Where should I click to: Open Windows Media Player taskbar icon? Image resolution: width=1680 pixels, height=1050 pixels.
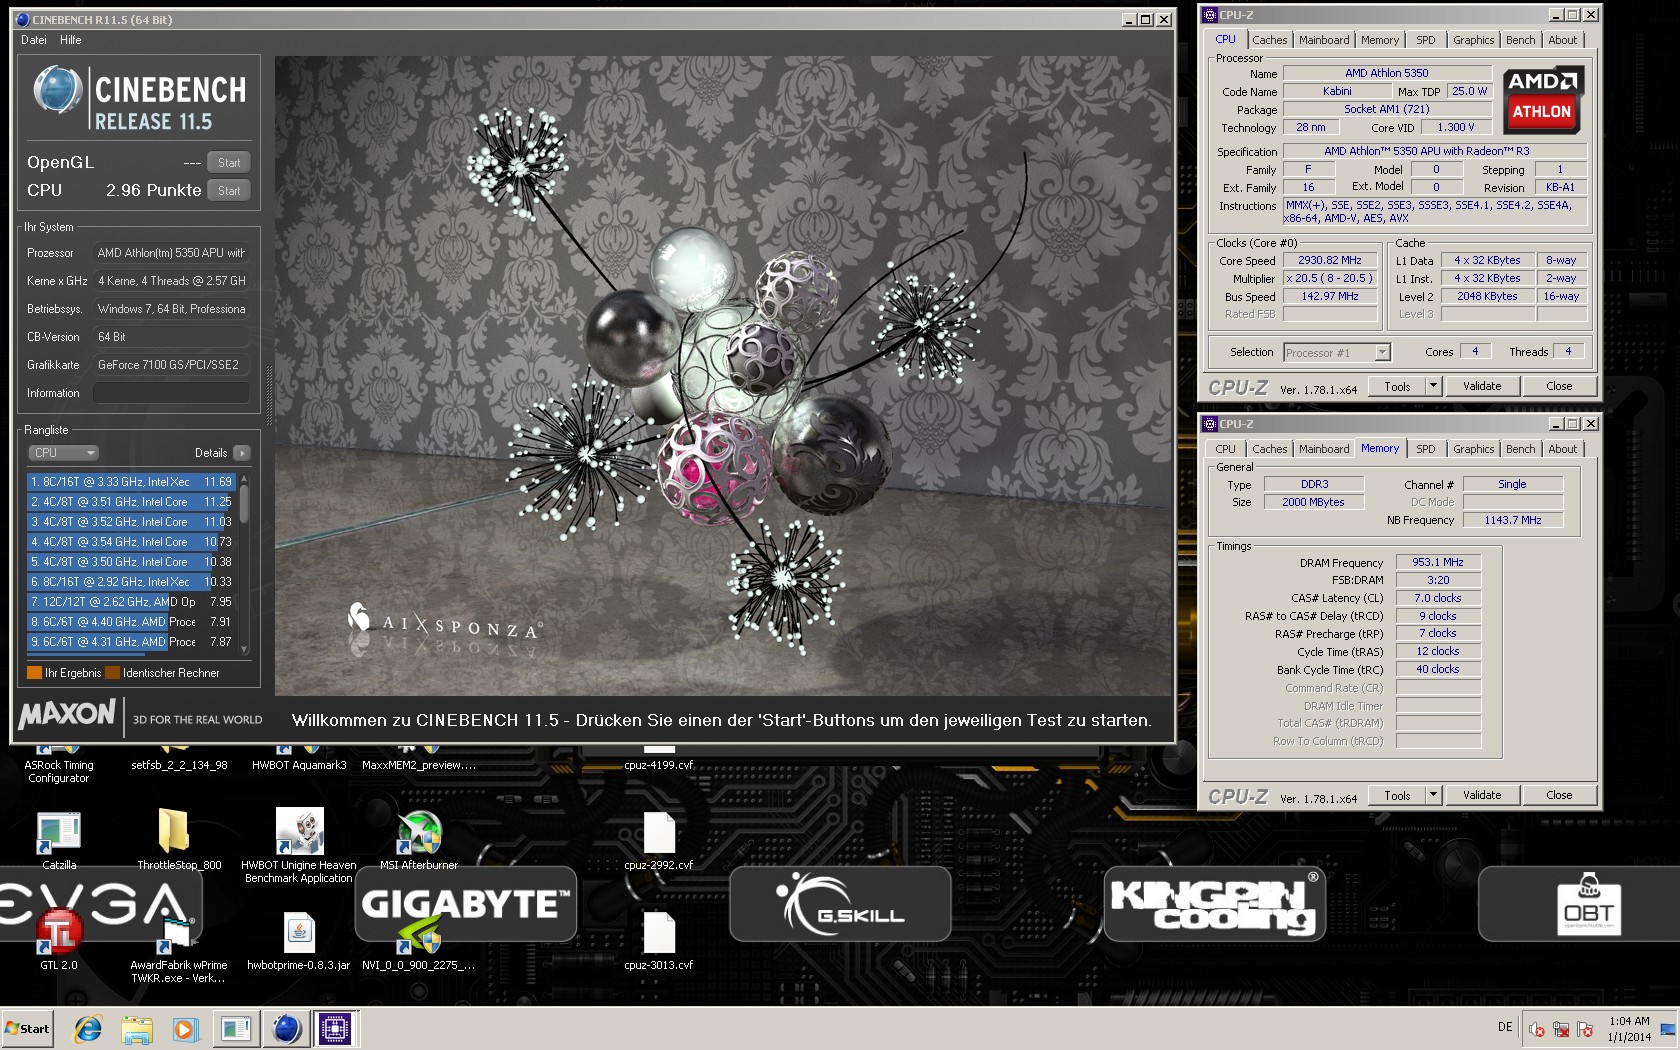pyautogui.click(x=185, y=1029)
